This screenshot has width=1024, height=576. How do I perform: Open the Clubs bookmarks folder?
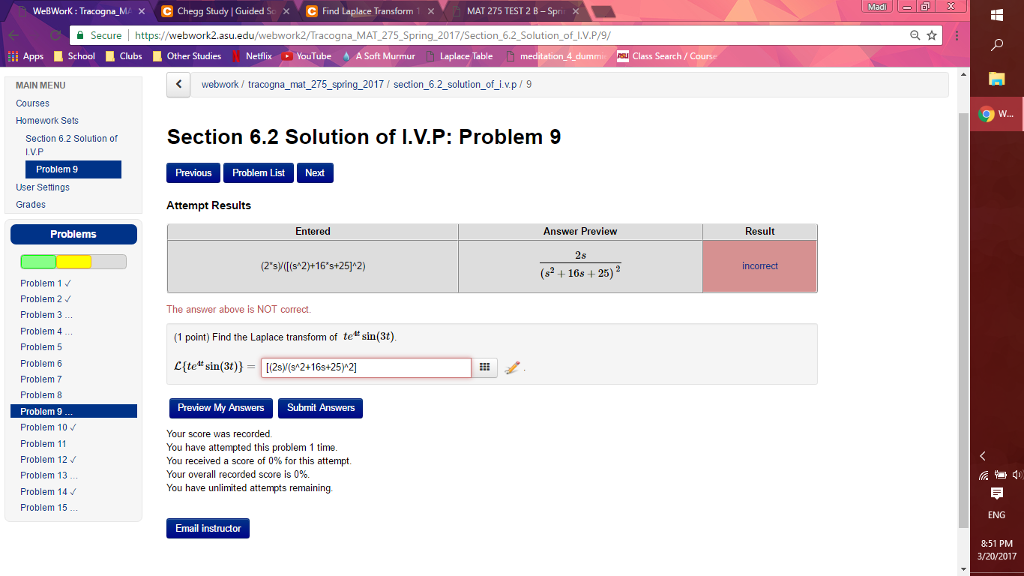point(123,56)
